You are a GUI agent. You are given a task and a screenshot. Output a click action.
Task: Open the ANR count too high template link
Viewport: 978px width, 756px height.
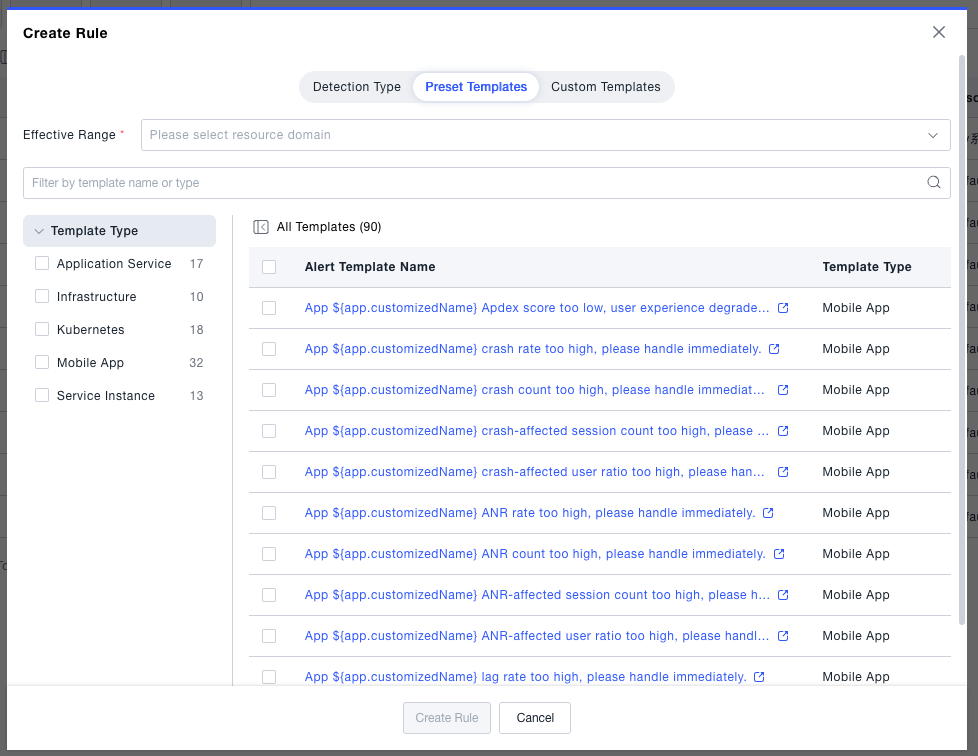[535, 554]
